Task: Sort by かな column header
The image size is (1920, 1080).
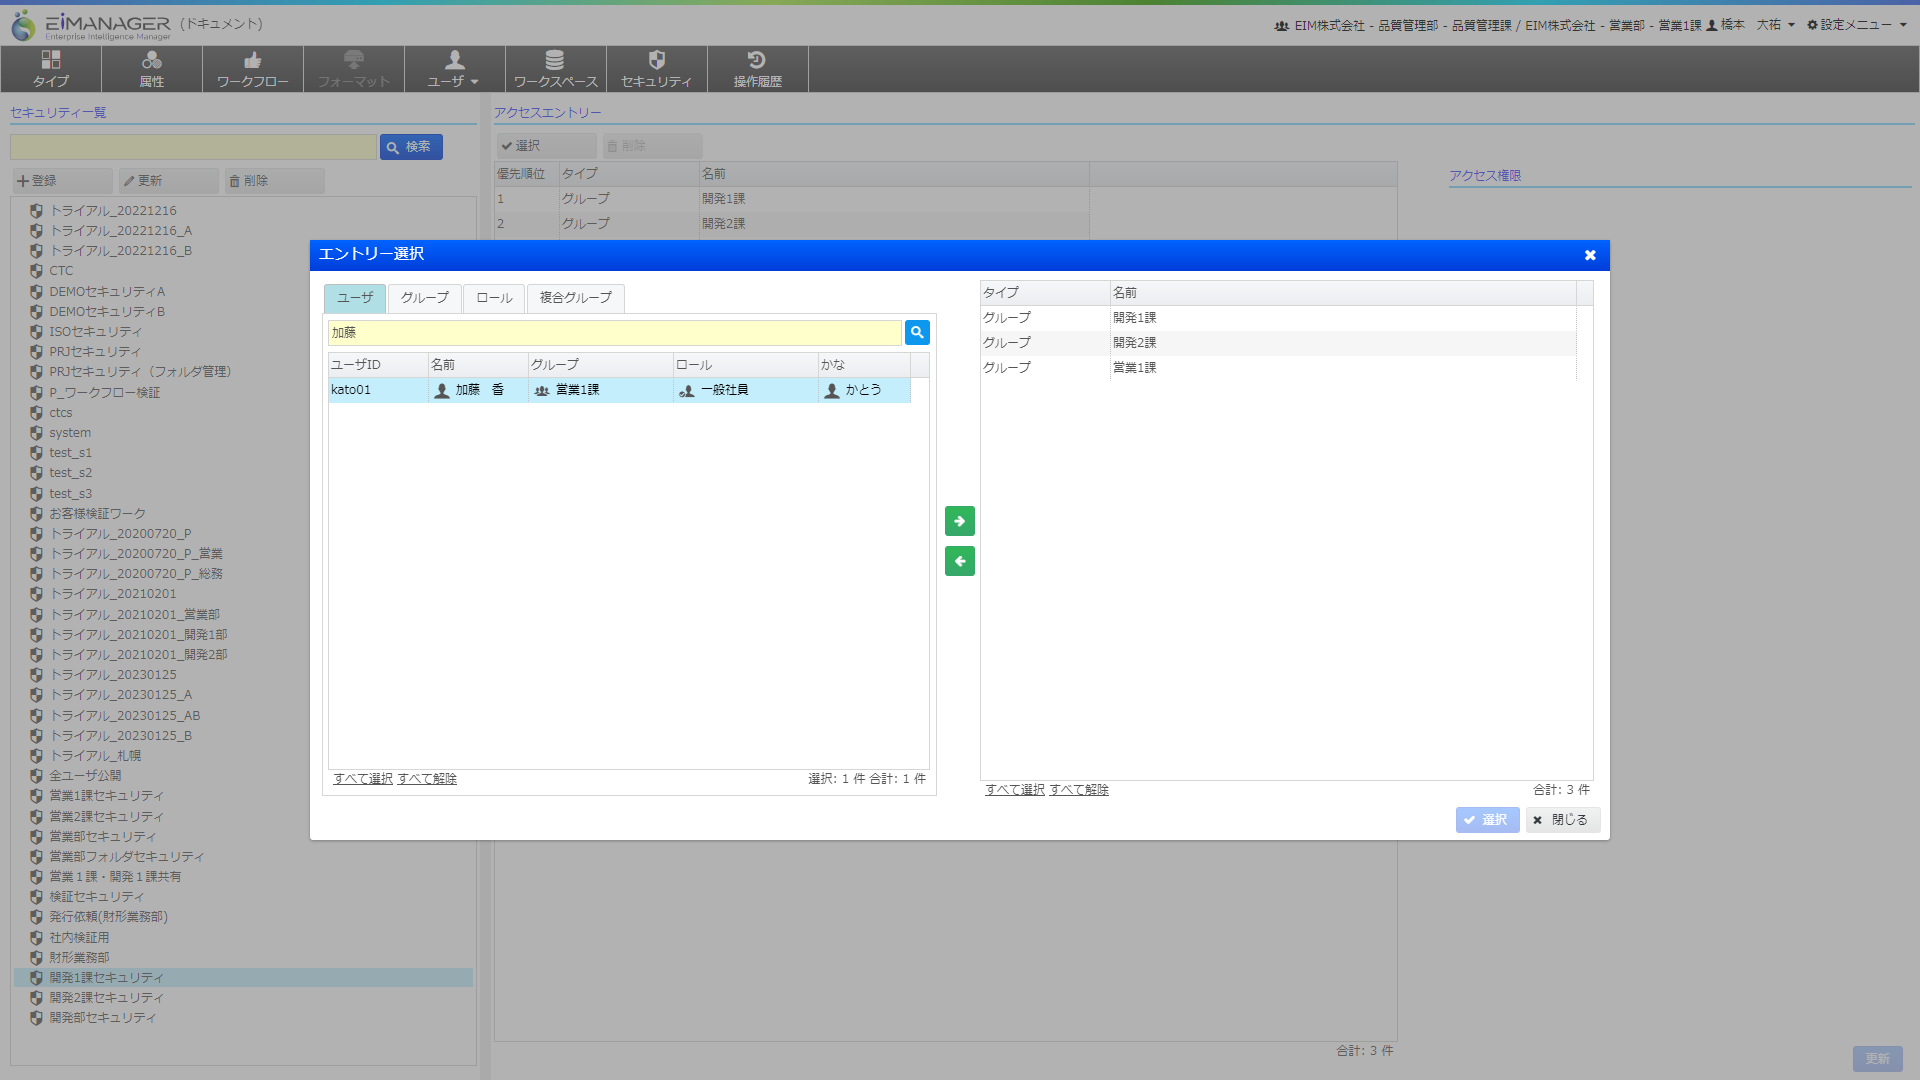Action: 864,365
